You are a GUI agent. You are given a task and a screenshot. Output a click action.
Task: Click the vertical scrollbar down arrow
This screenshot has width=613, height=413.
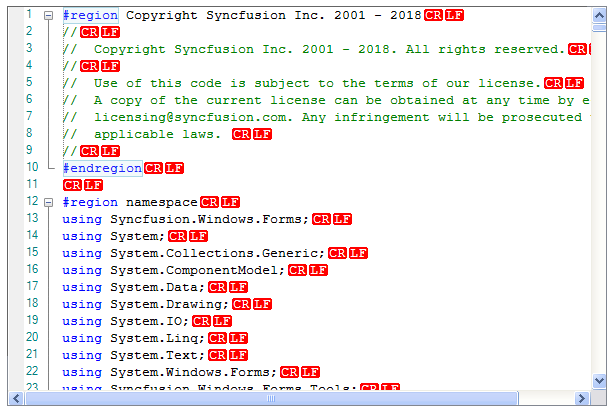coord(599,380)
